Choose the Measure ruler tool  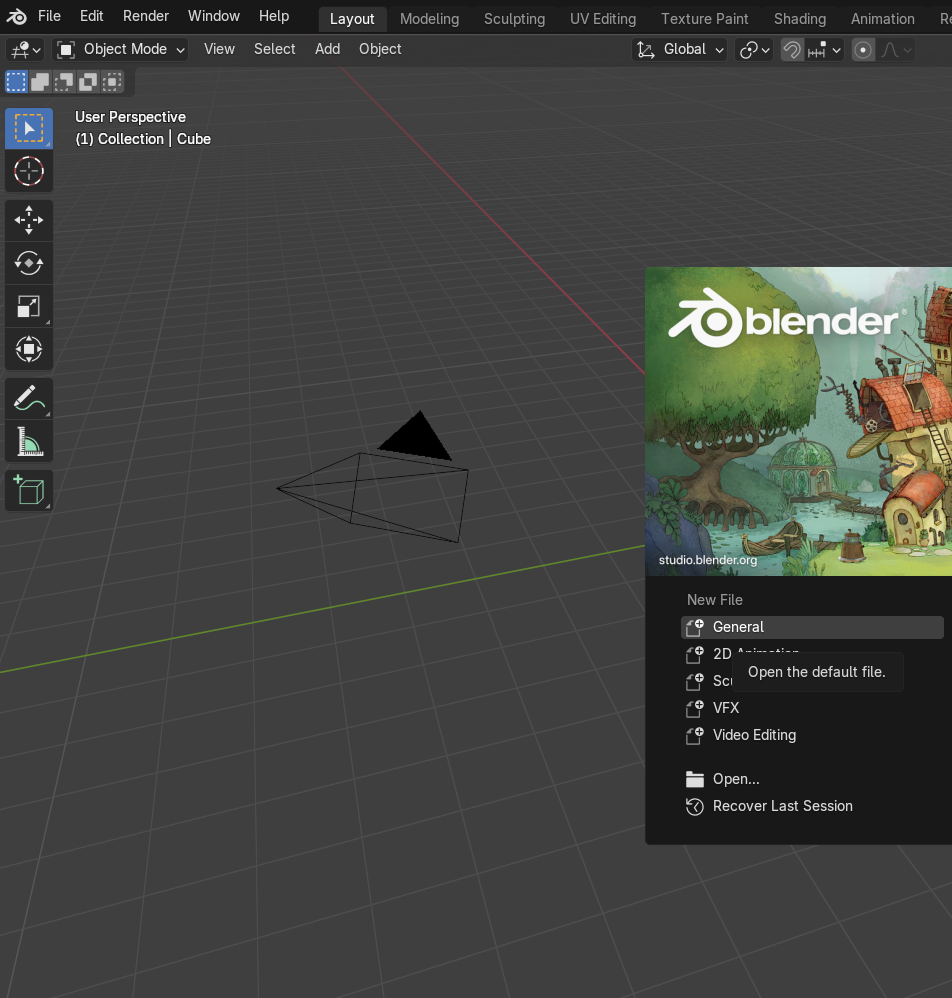[x=29, y=441]
